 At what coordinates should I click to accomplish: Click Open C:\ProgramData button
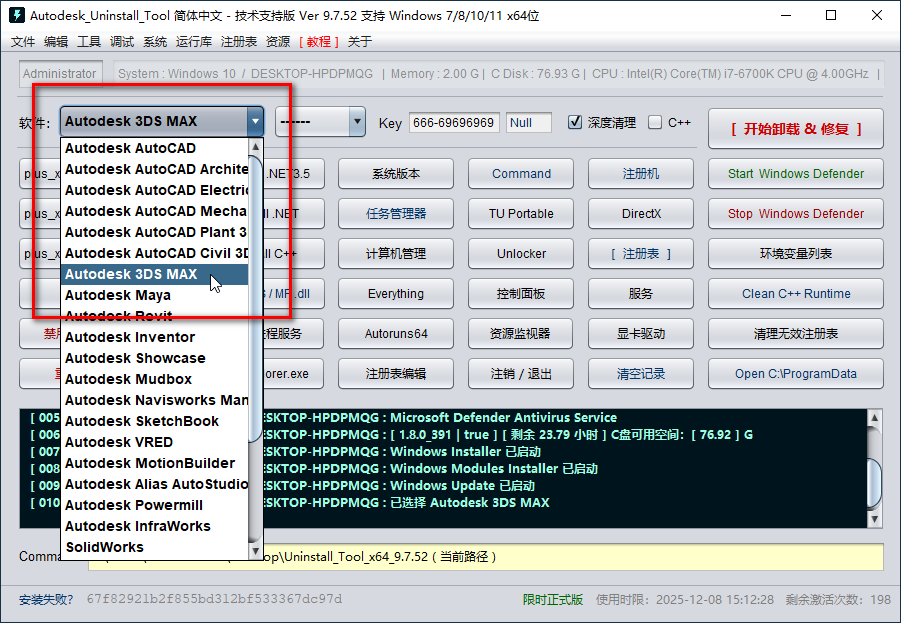click(x=795, y=374)
